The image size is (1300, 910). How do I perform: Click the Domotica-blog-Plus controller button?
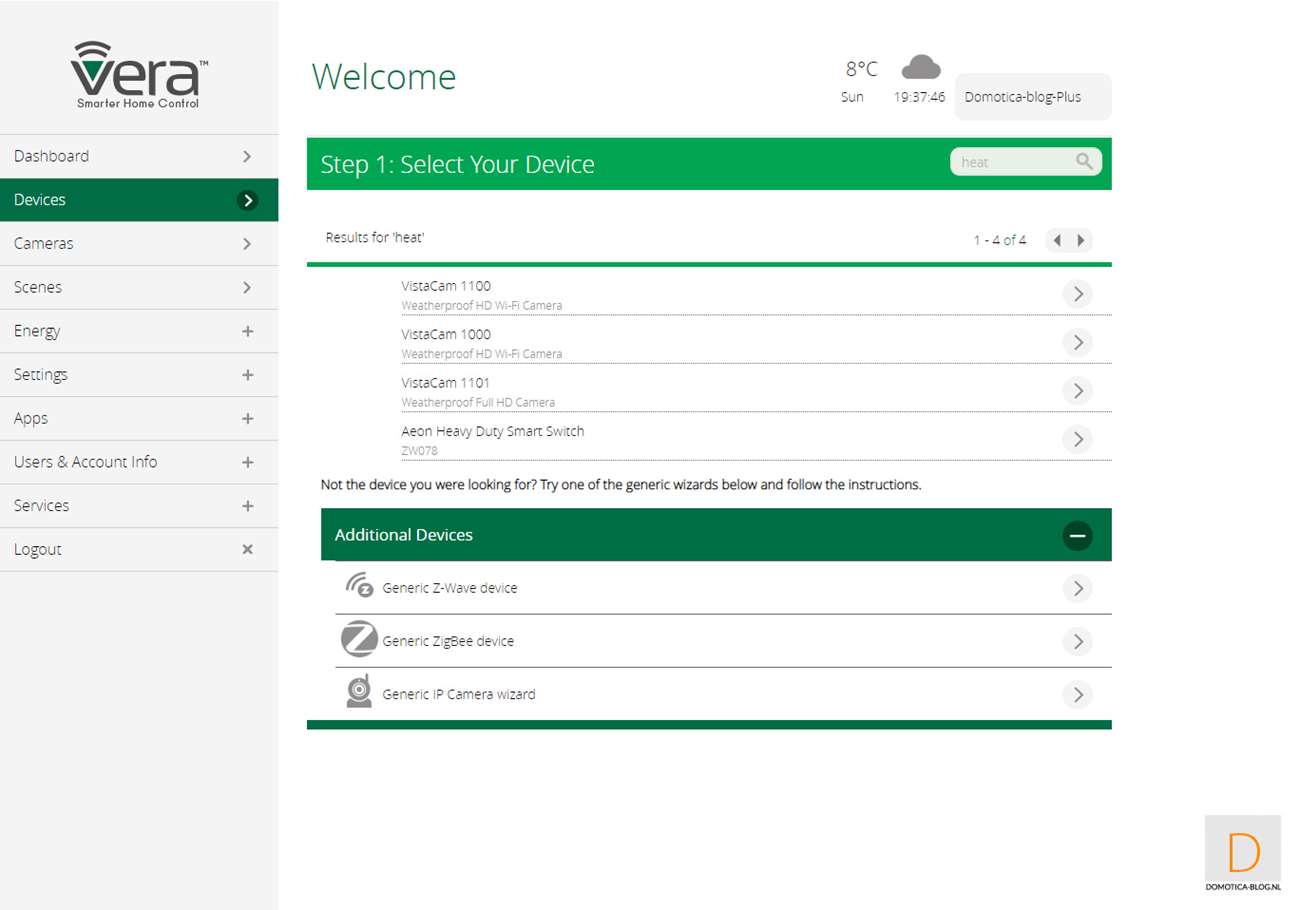coord(1032,97)
